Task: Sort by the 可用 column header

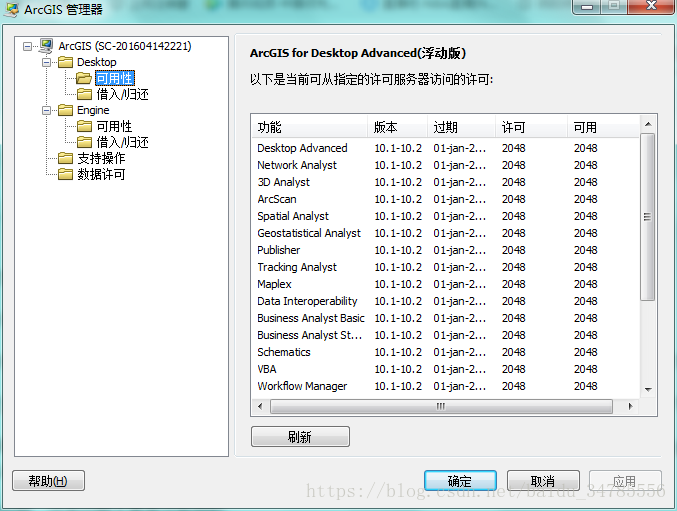Action: point(603,127)
